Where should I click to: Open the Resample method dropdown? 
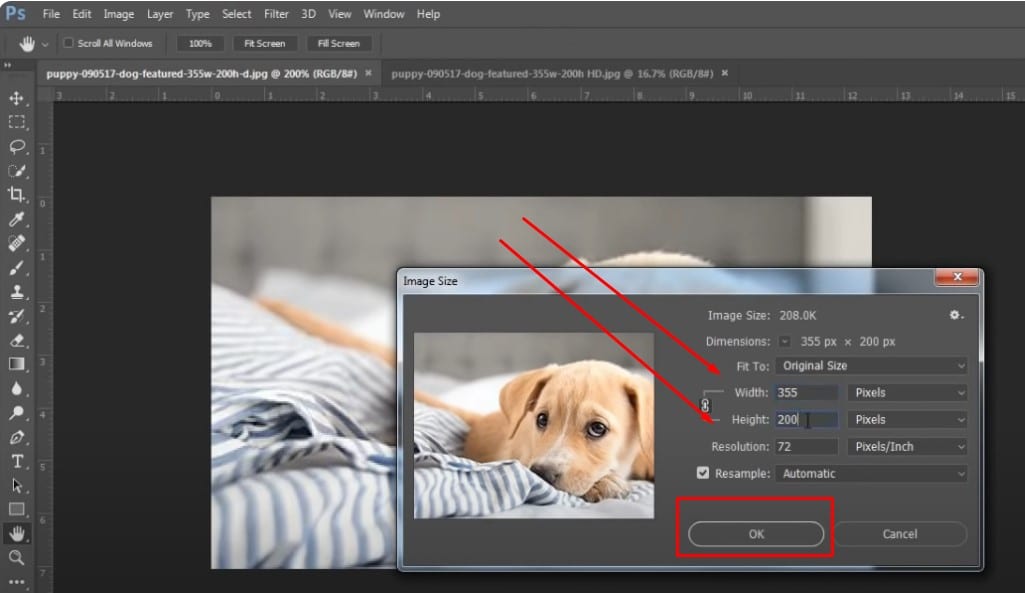click(x=871, y=473)
